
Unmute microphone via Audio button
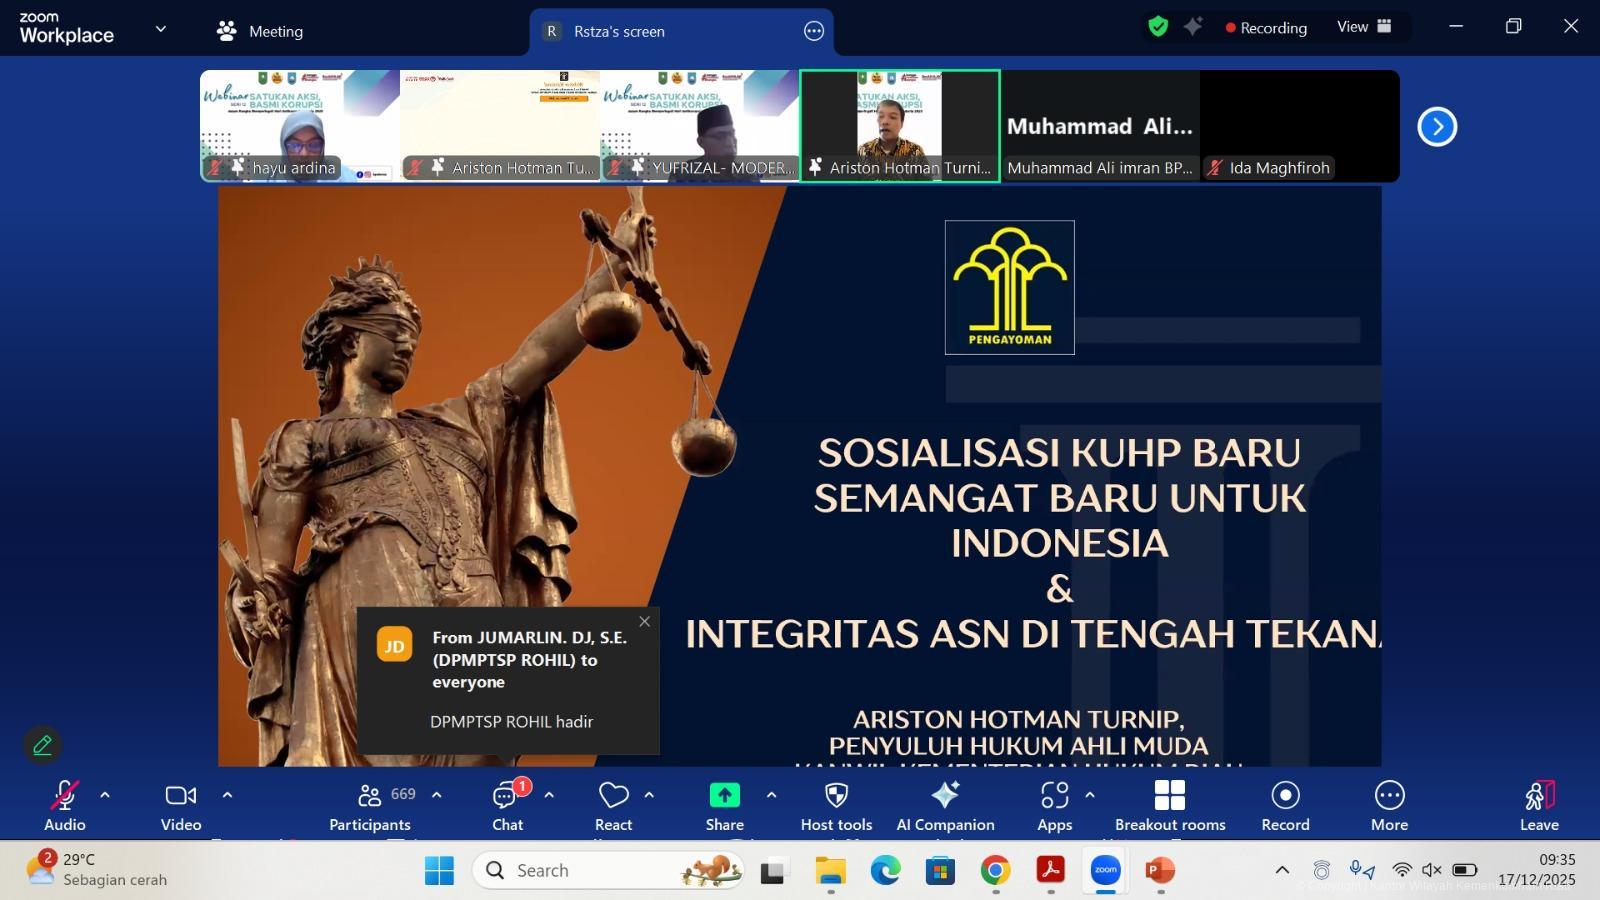tap(65, 806)
